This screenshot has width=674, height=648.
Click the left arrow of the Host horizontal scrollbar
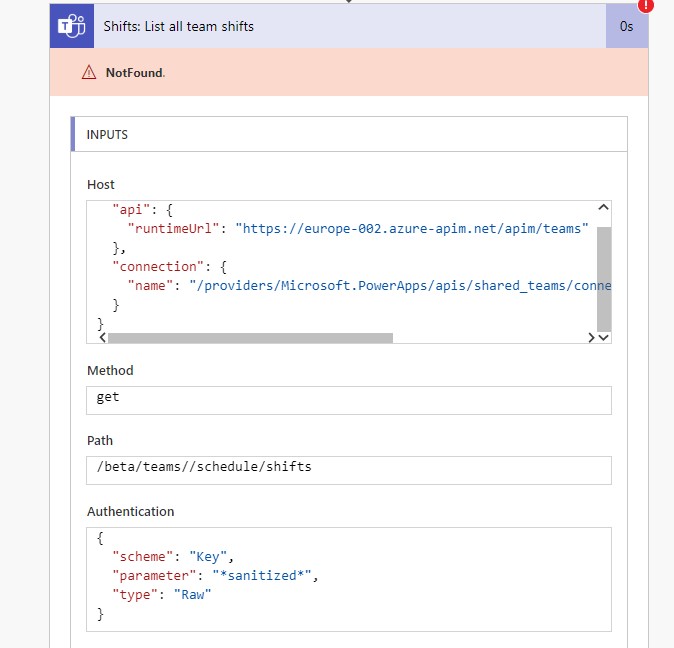[x=102, y=338]
